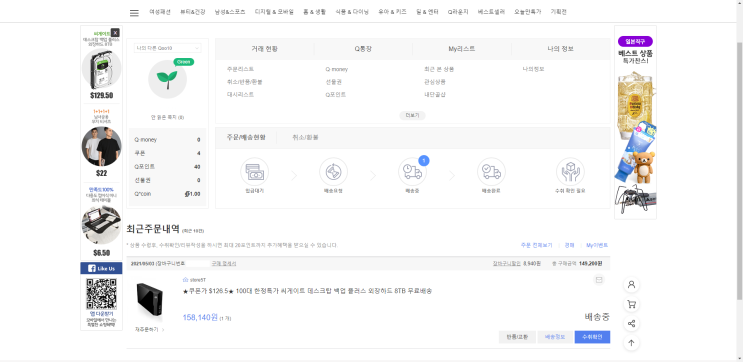743x362 pixels.
Task: Open the $129.50 hard drive ad thumbnail
Action: click(101, 69)
